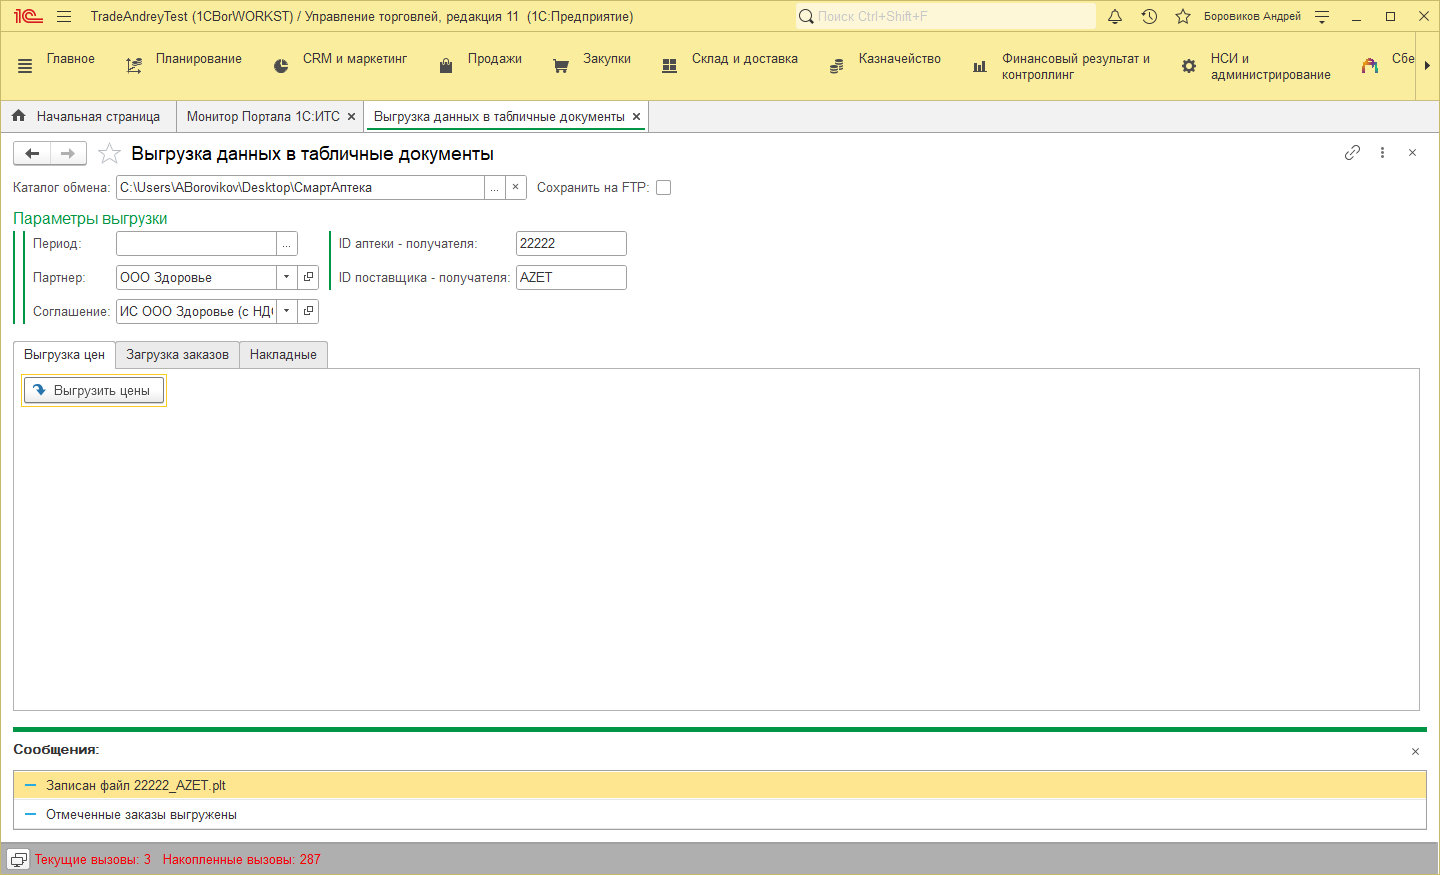The width and height of the screenshot is (1440, 875).
Task: Open favorites star in title bar
Action: [1183, 16]
